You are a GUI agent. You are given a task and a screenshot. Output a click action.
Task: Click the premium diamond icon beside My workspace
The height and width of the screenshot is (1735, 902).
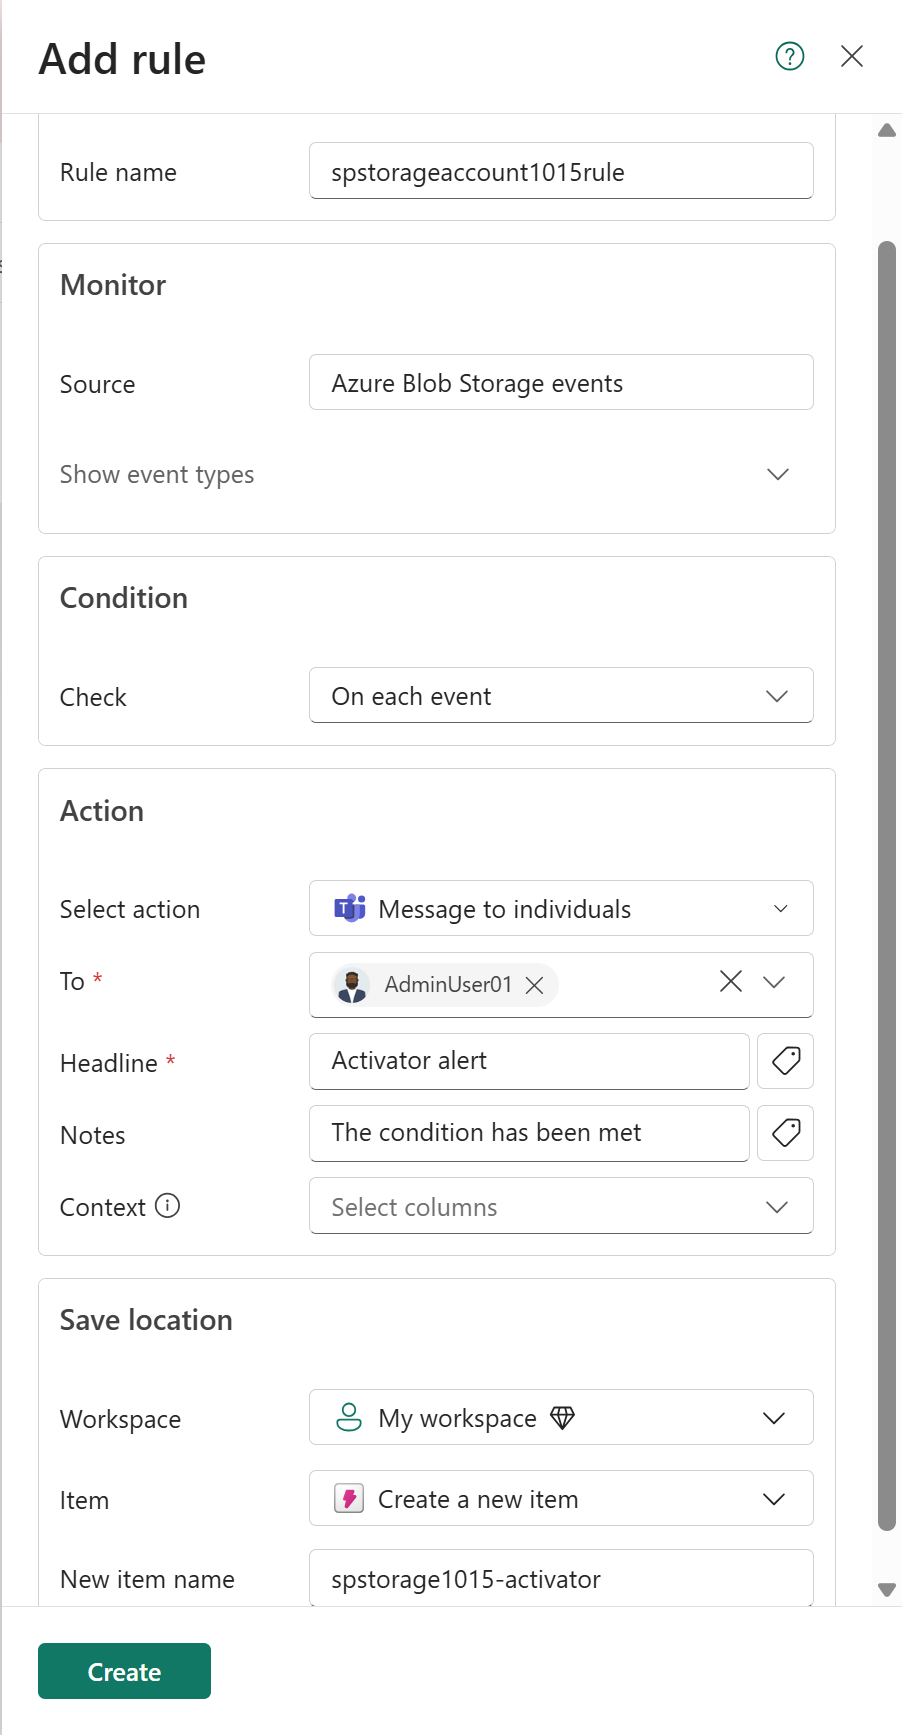(x=563, y=1418)
